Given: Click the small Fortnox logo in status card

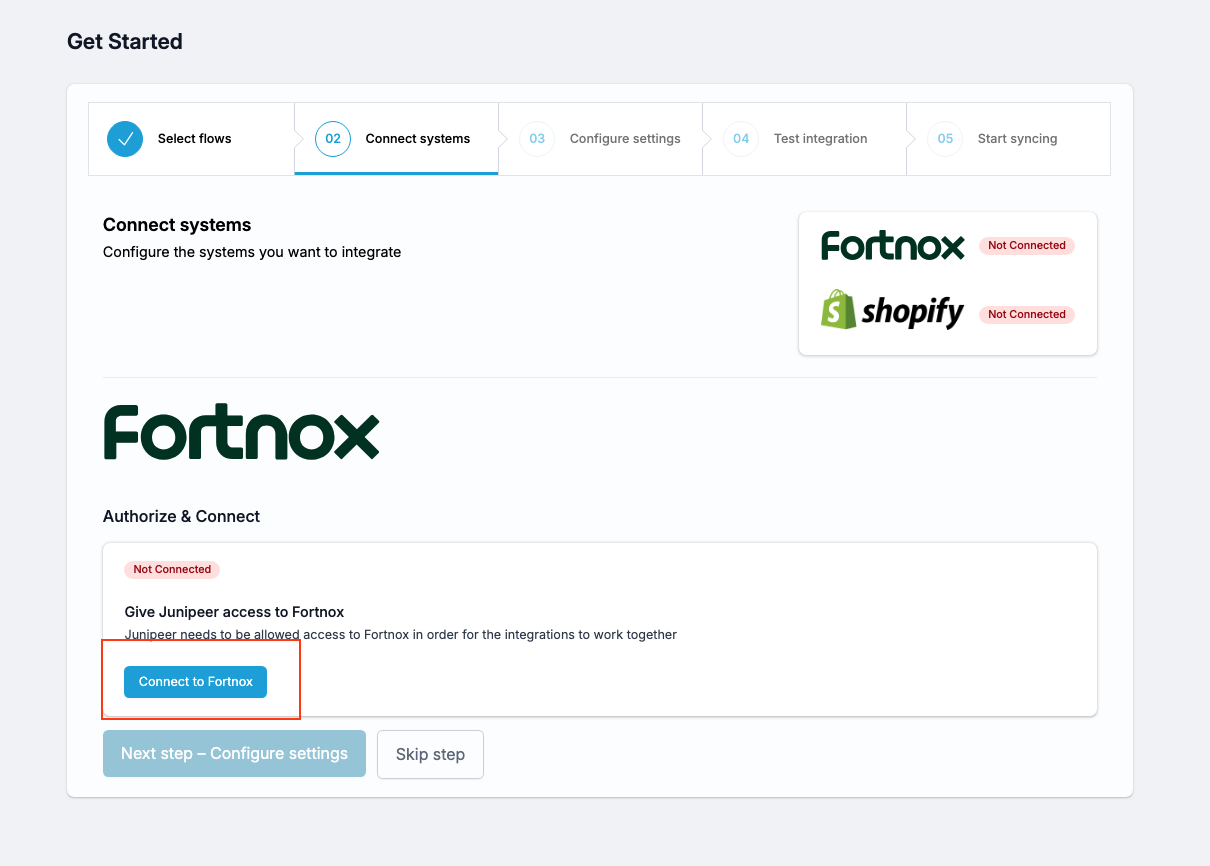Looking at the screenshot, I should coord(893,245).
